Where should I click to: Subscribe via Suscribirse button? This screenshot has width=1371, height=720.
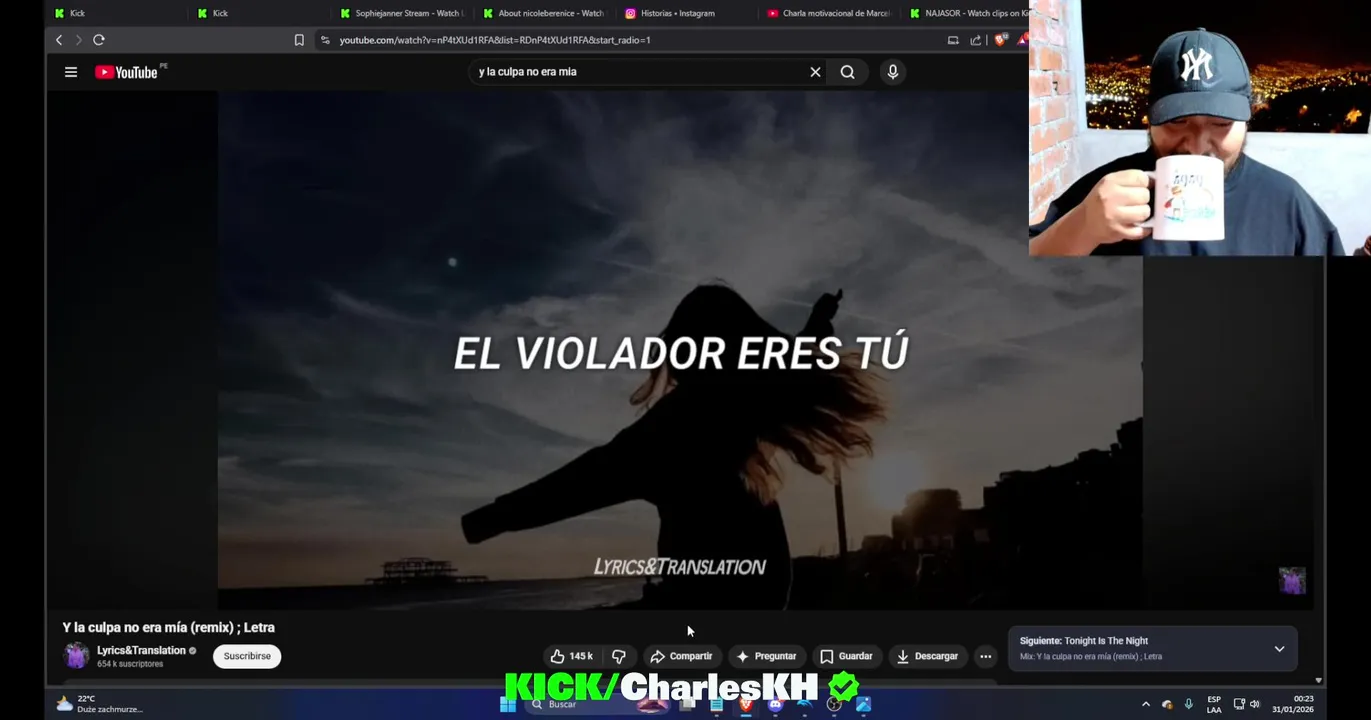coord(247,656)
